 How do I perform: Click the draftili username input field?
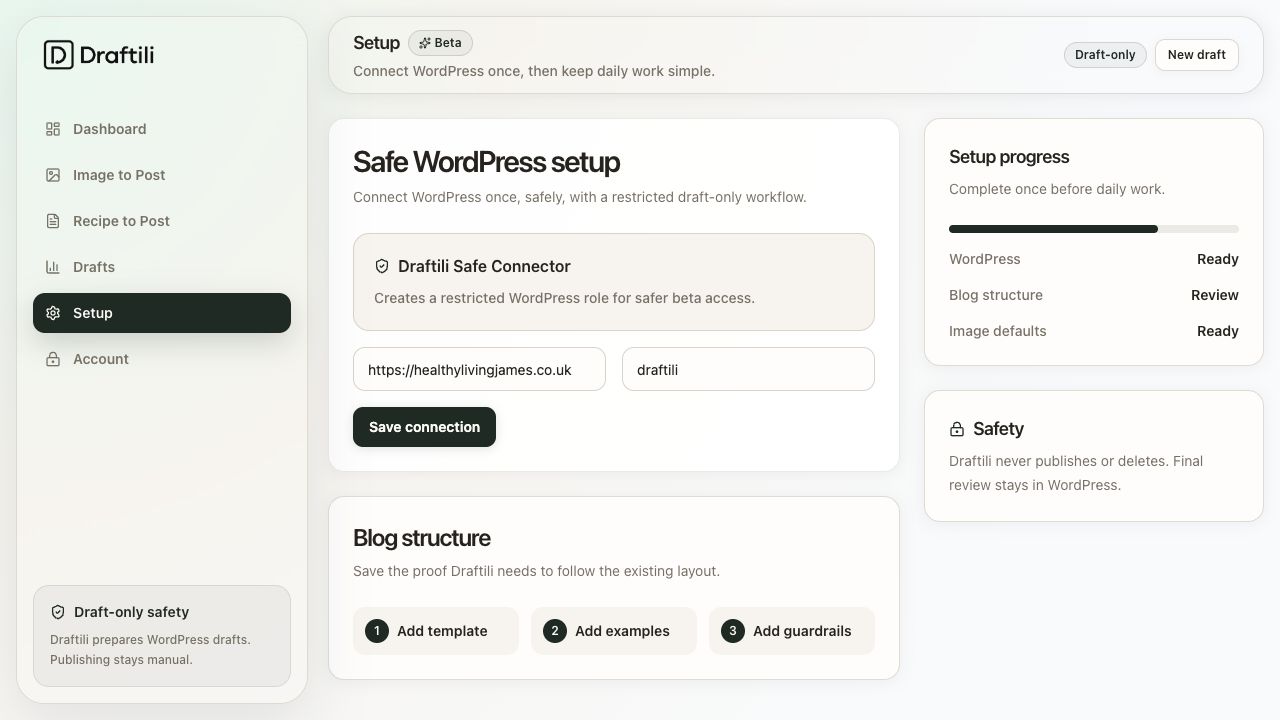coord(748,369)
